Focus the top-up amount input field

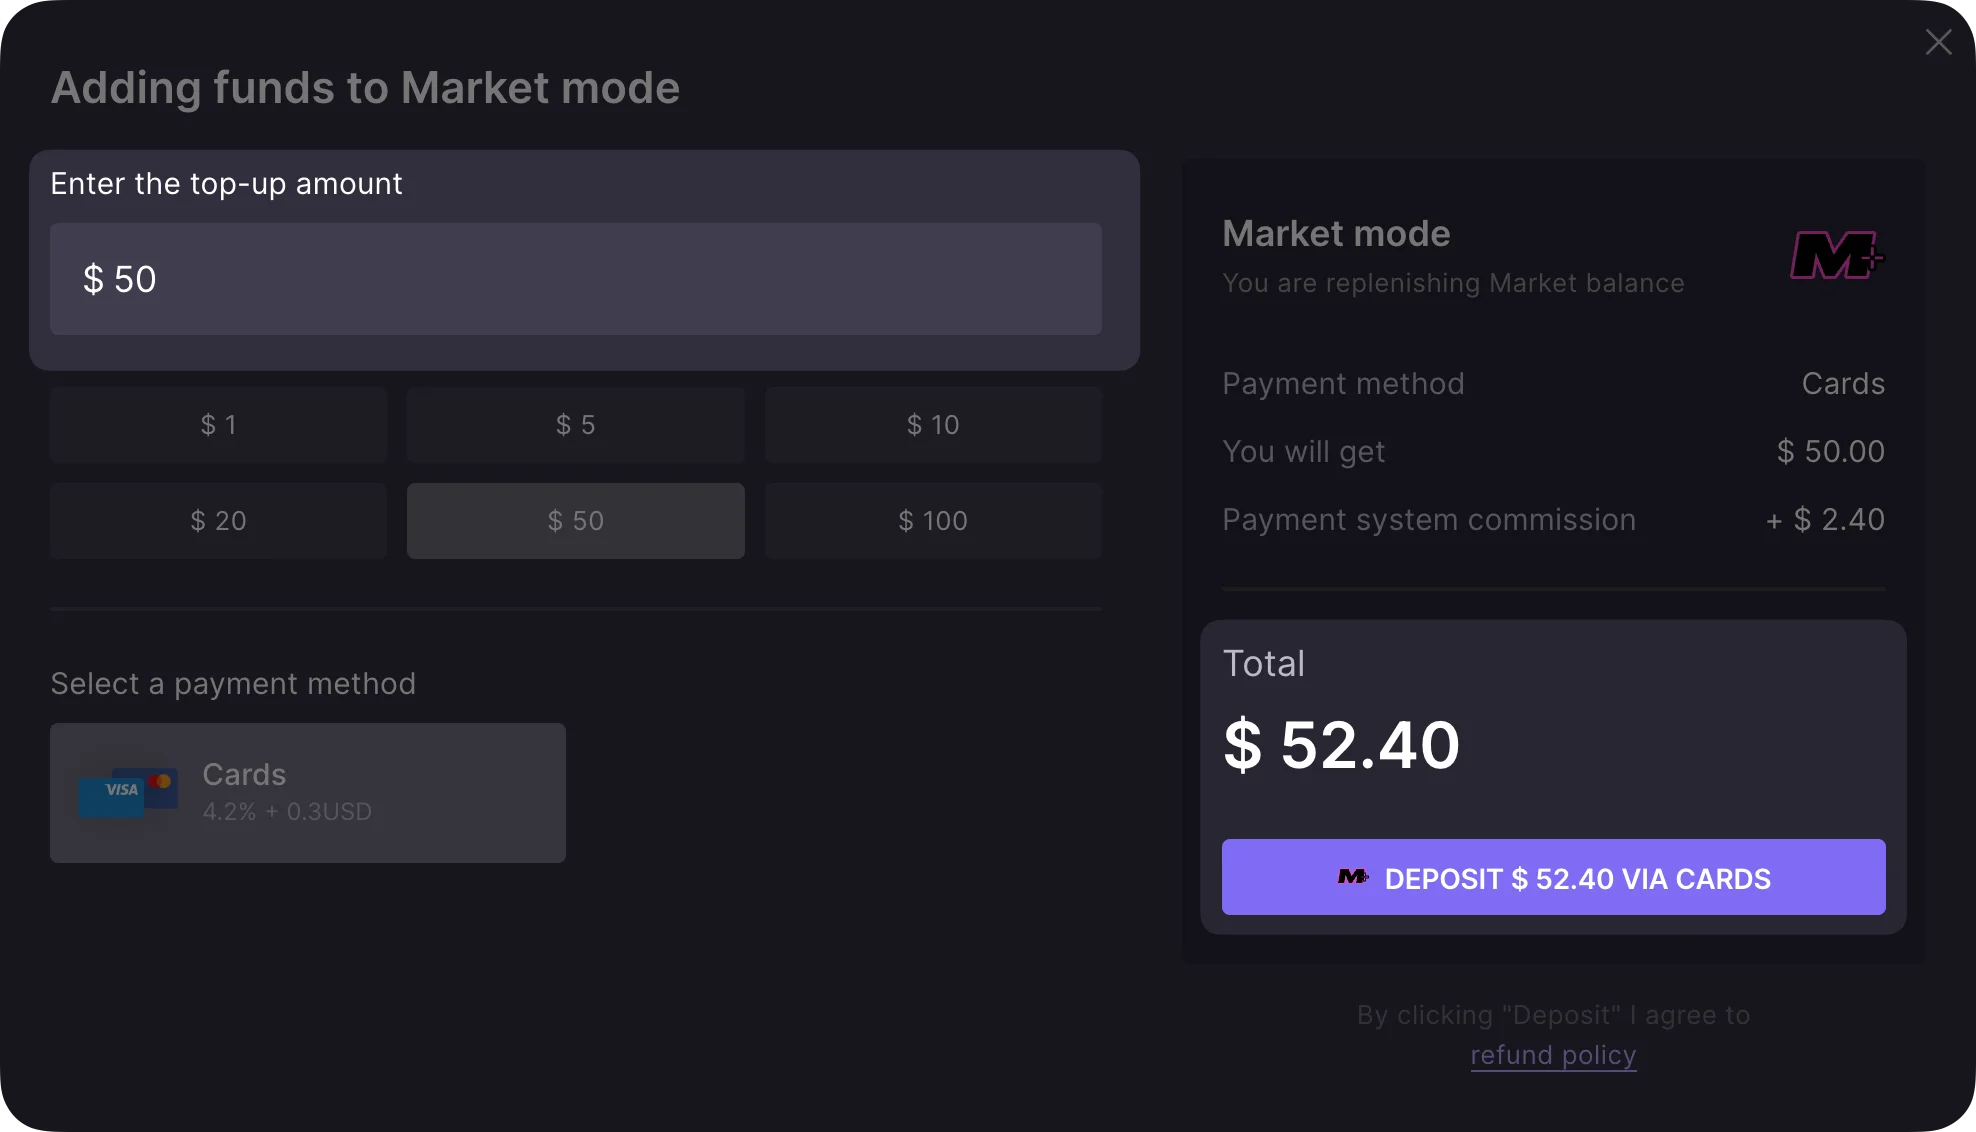[x=576, y=279]
